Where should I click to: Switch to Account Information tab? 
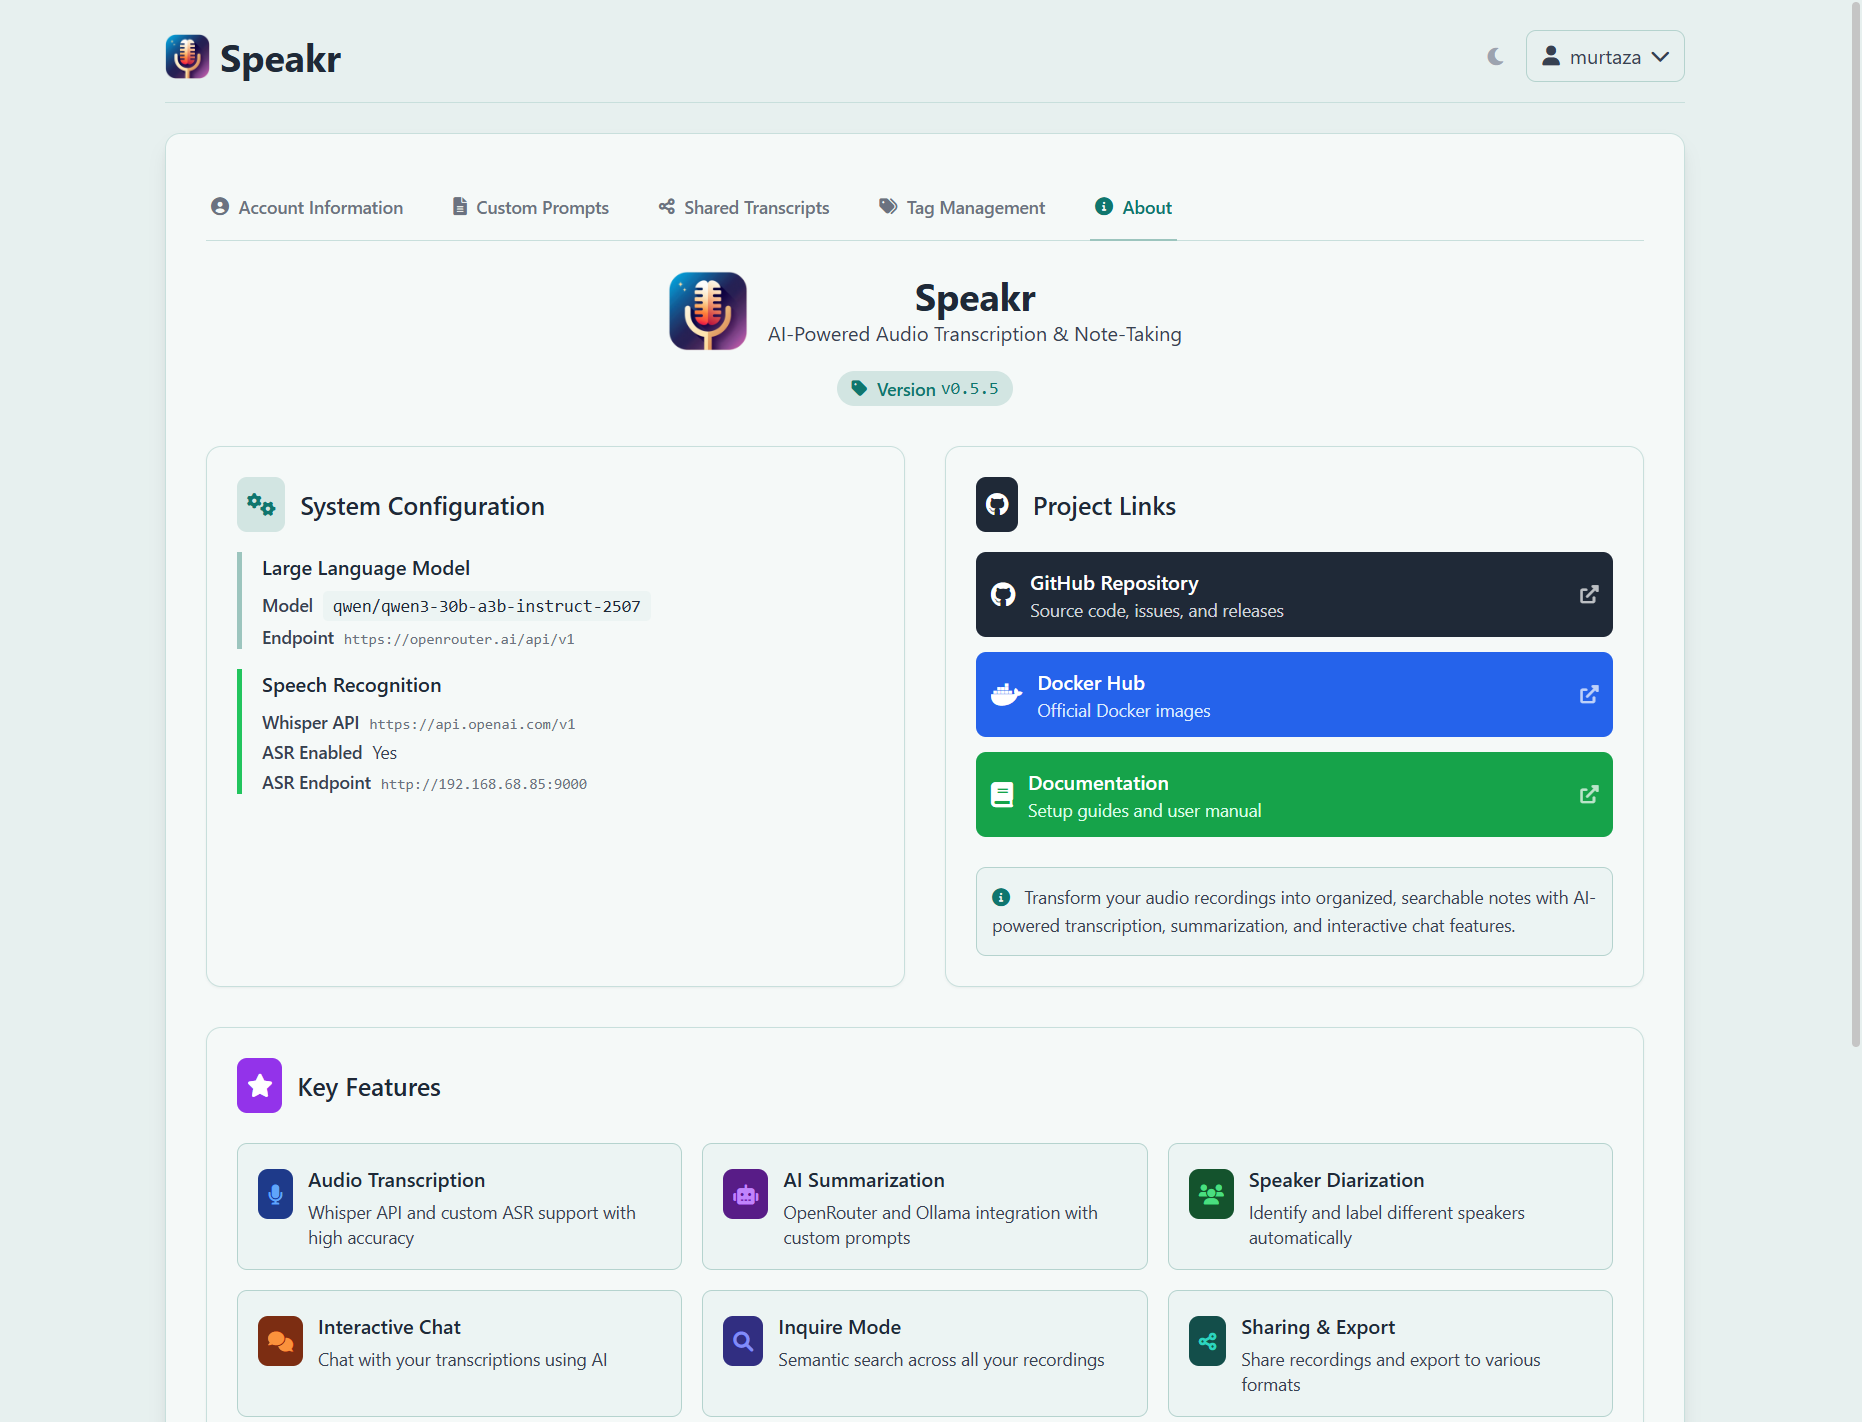[307, 207]
